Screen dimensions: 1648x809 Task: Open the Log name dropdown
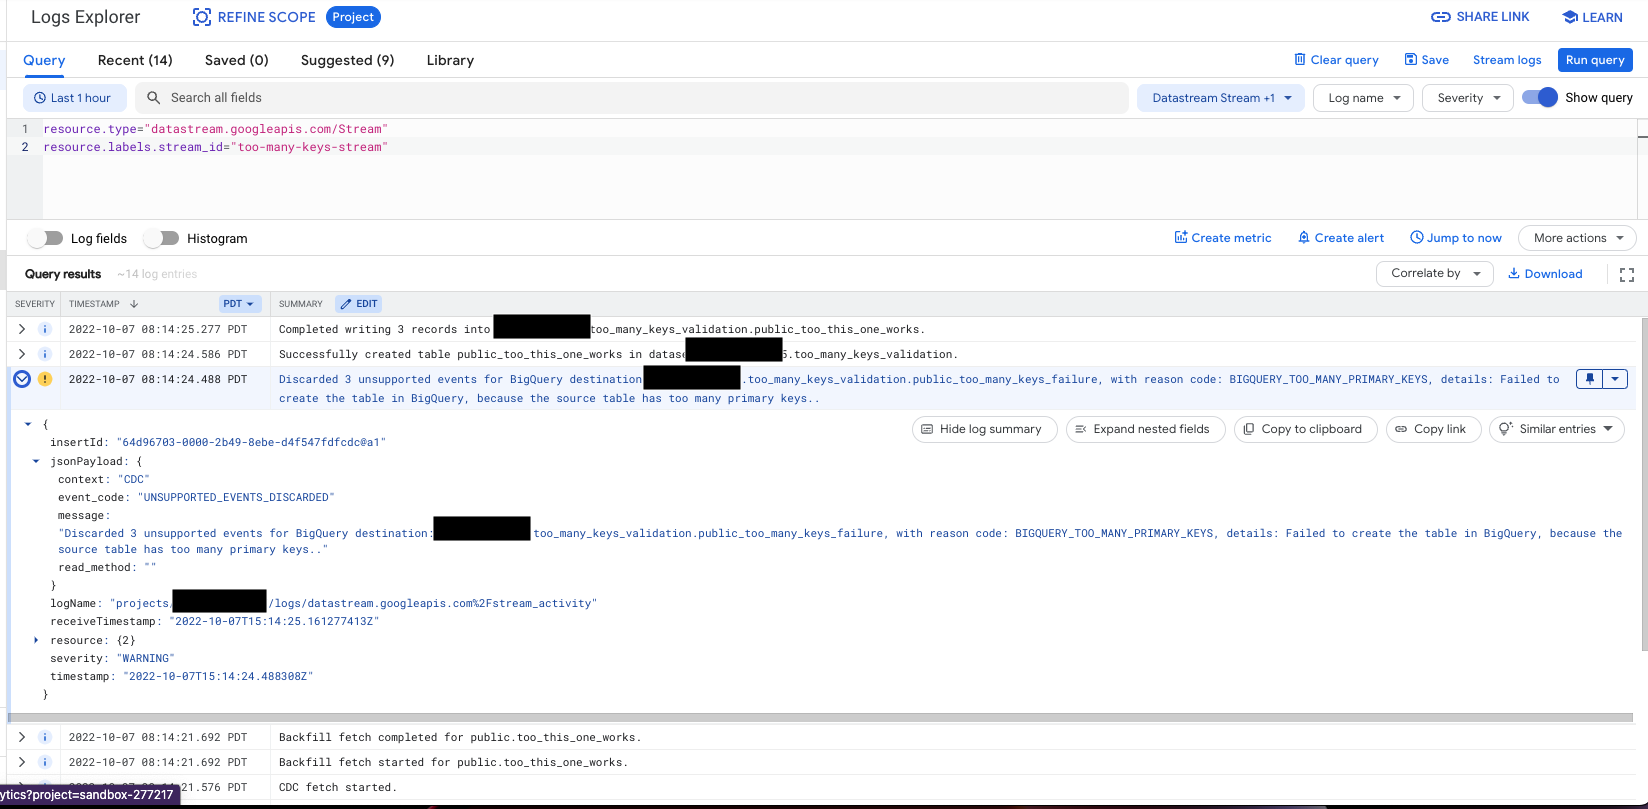[x=1363, y=98]
